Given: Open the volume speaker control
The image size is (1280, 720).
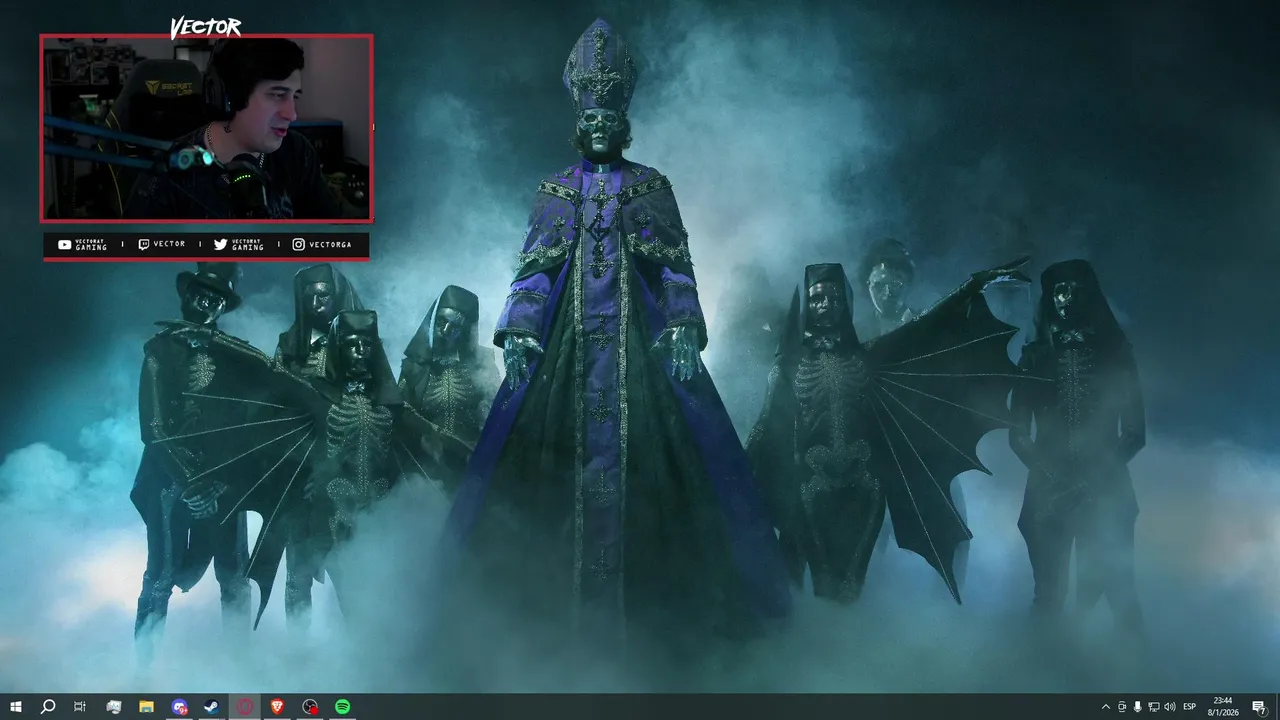Looking at the screenshot, I should coord(1170,707).
